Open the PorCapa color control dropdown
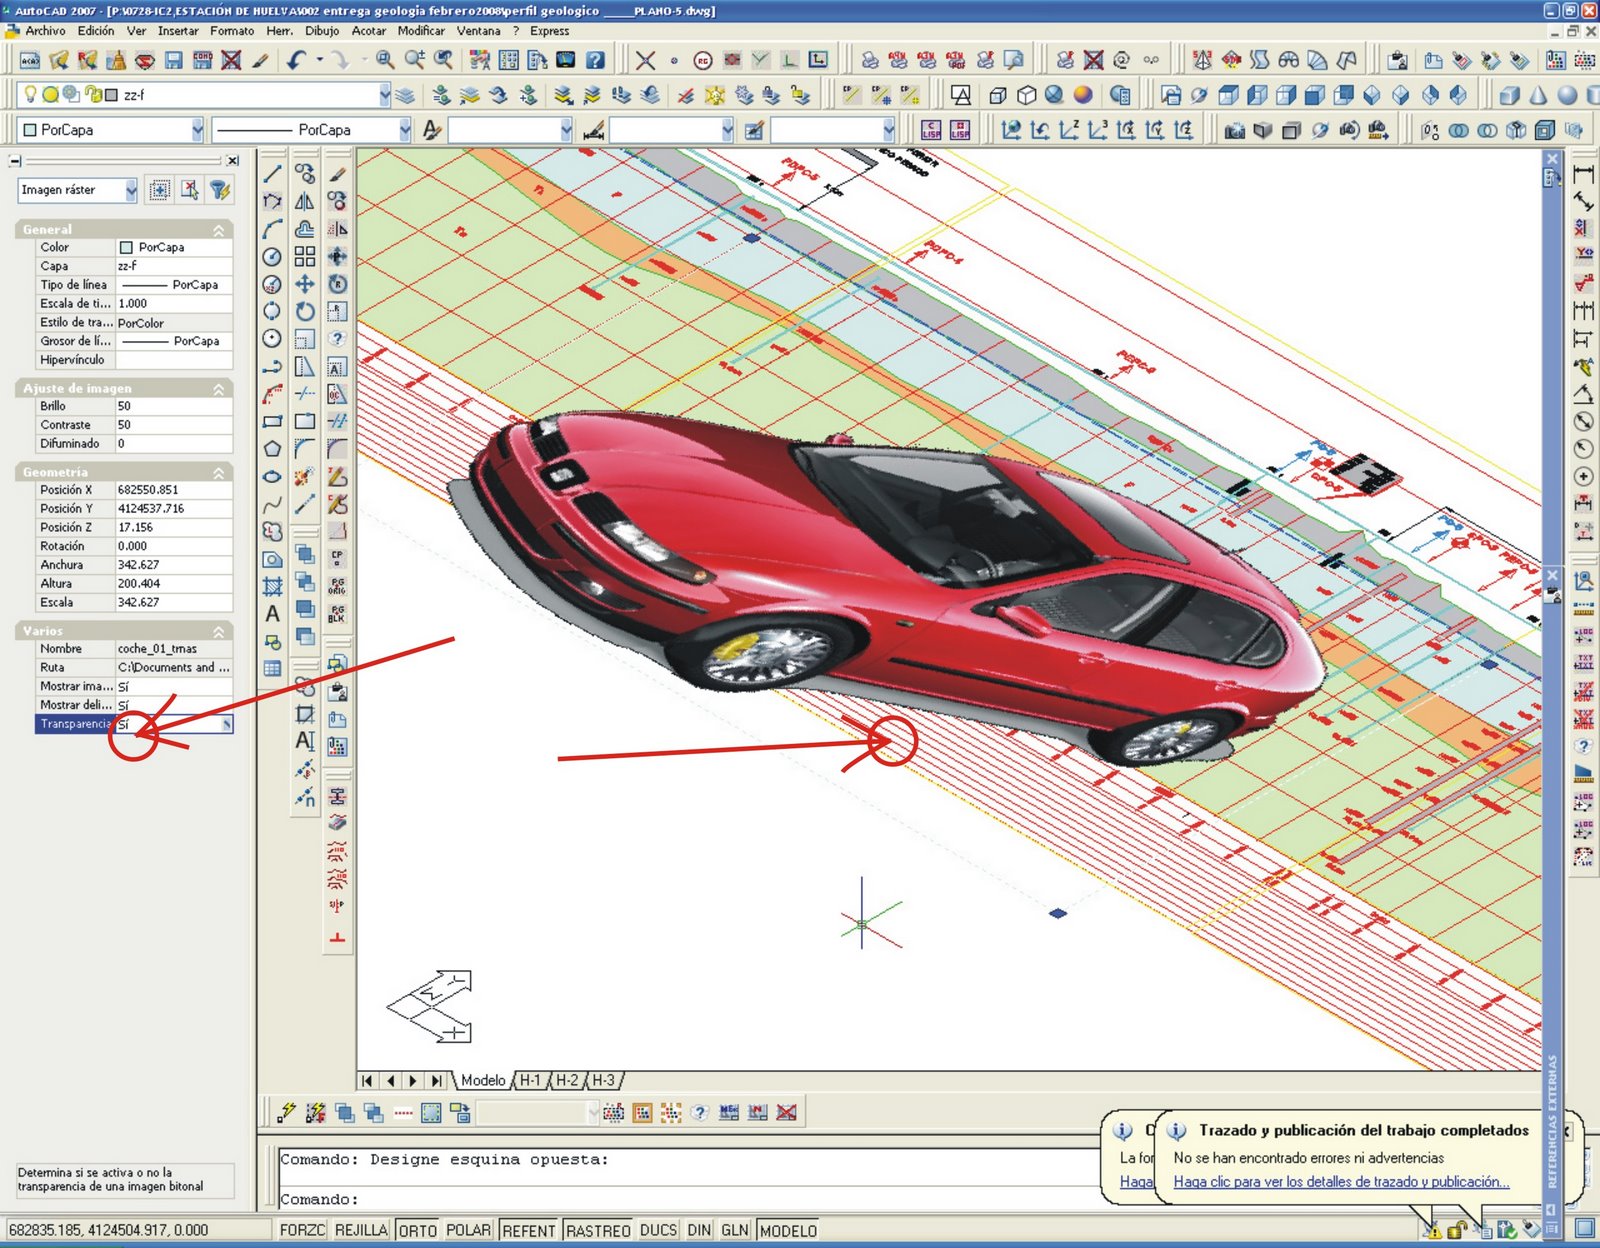The width and height of the screenshot is (1600, 1248). [198, 130]
